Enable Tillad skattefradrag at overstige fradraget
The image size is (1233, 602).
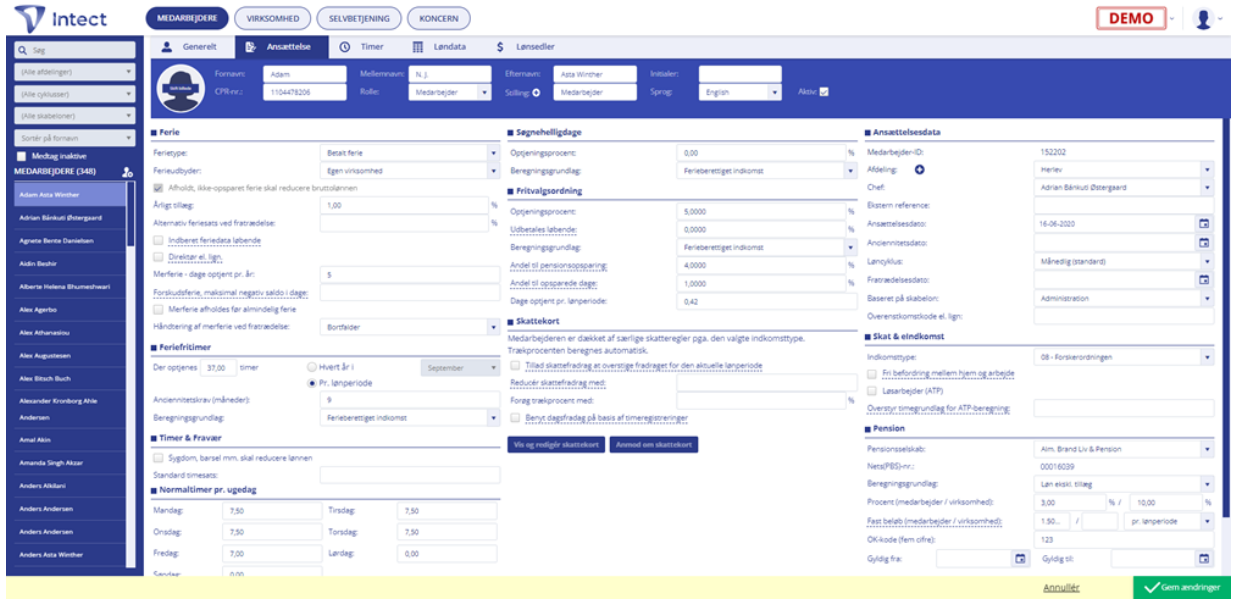515,366
